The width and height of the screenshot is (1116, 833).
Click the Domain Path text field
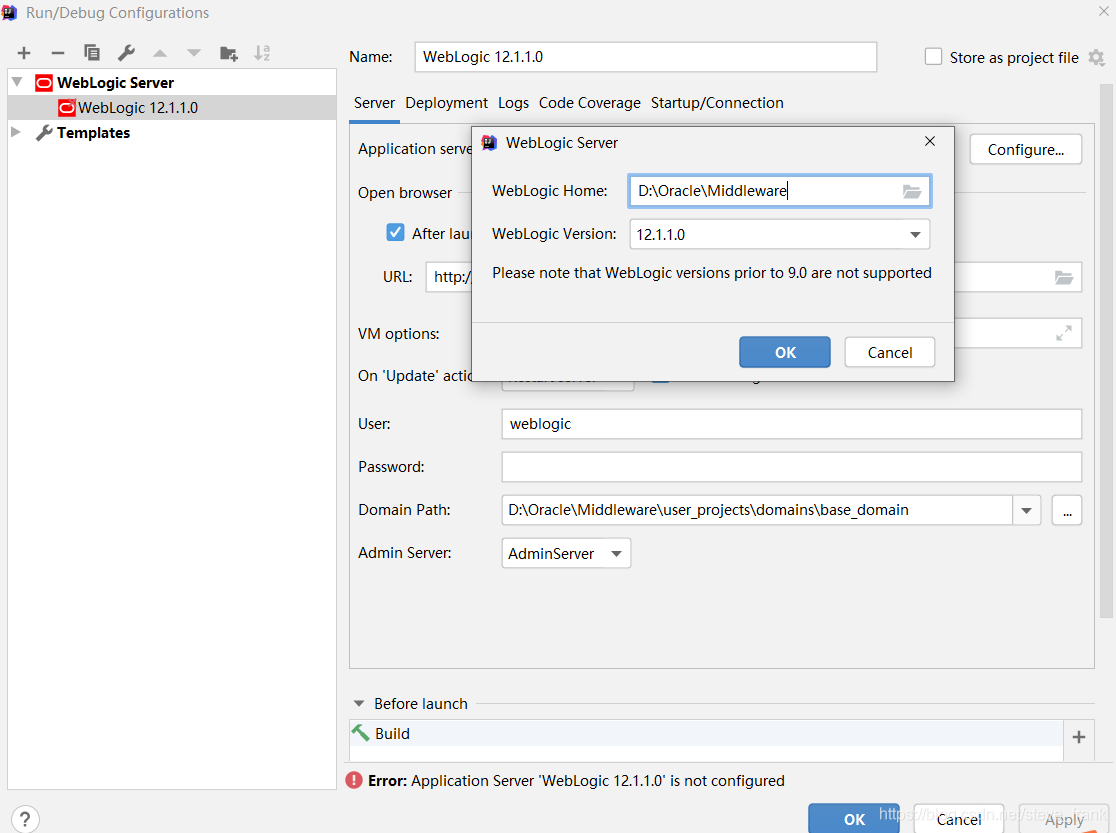757,510
